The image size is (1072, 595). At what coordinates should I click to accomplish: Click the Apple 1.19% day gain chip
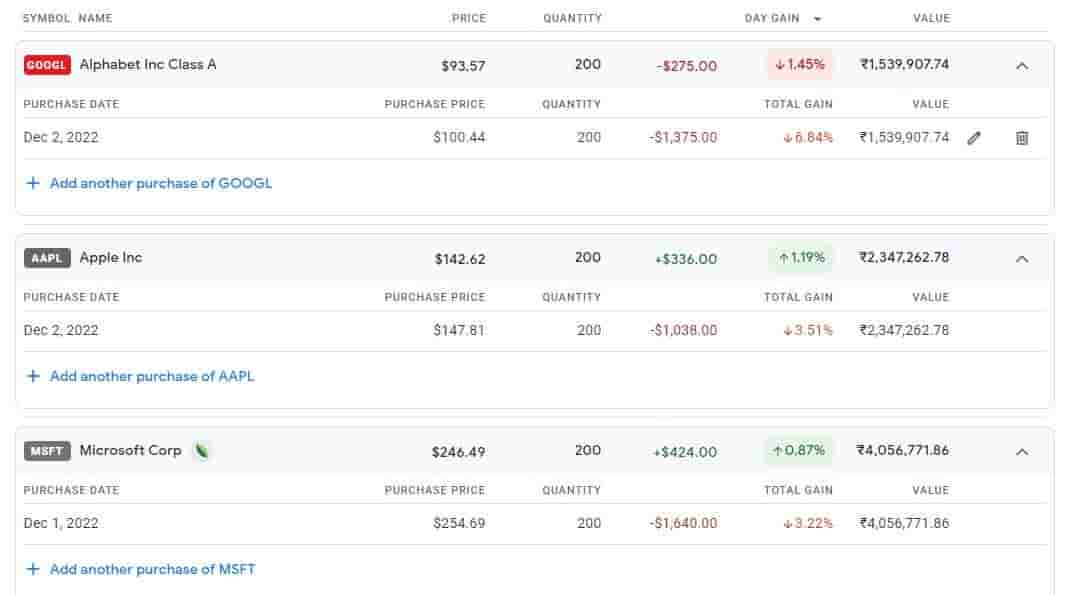pyautogui.click(x=800, y=258)
